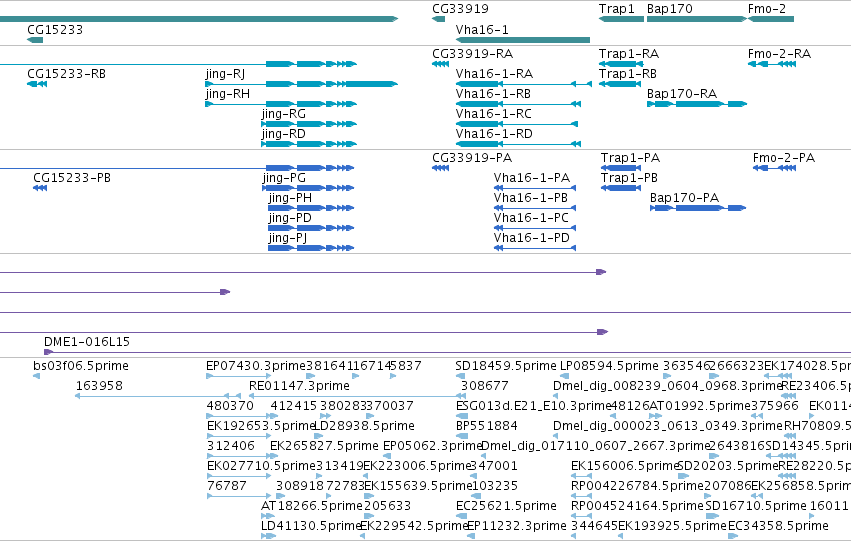Select protein Vha16-1-PD
Image resolution: width=851 pixels, height=541 pixels.
(535, 248)
